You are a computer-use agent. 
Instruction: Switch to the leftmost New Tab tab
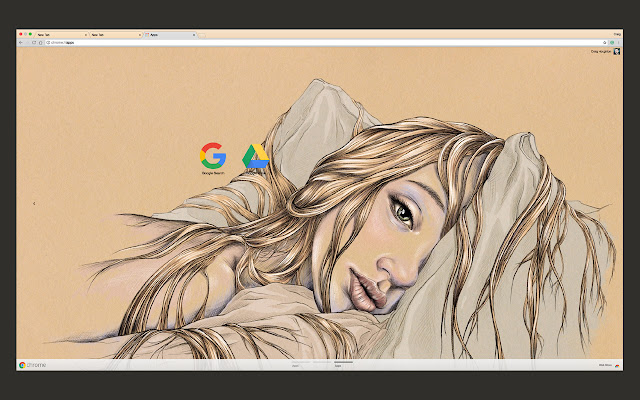(61, 35)
